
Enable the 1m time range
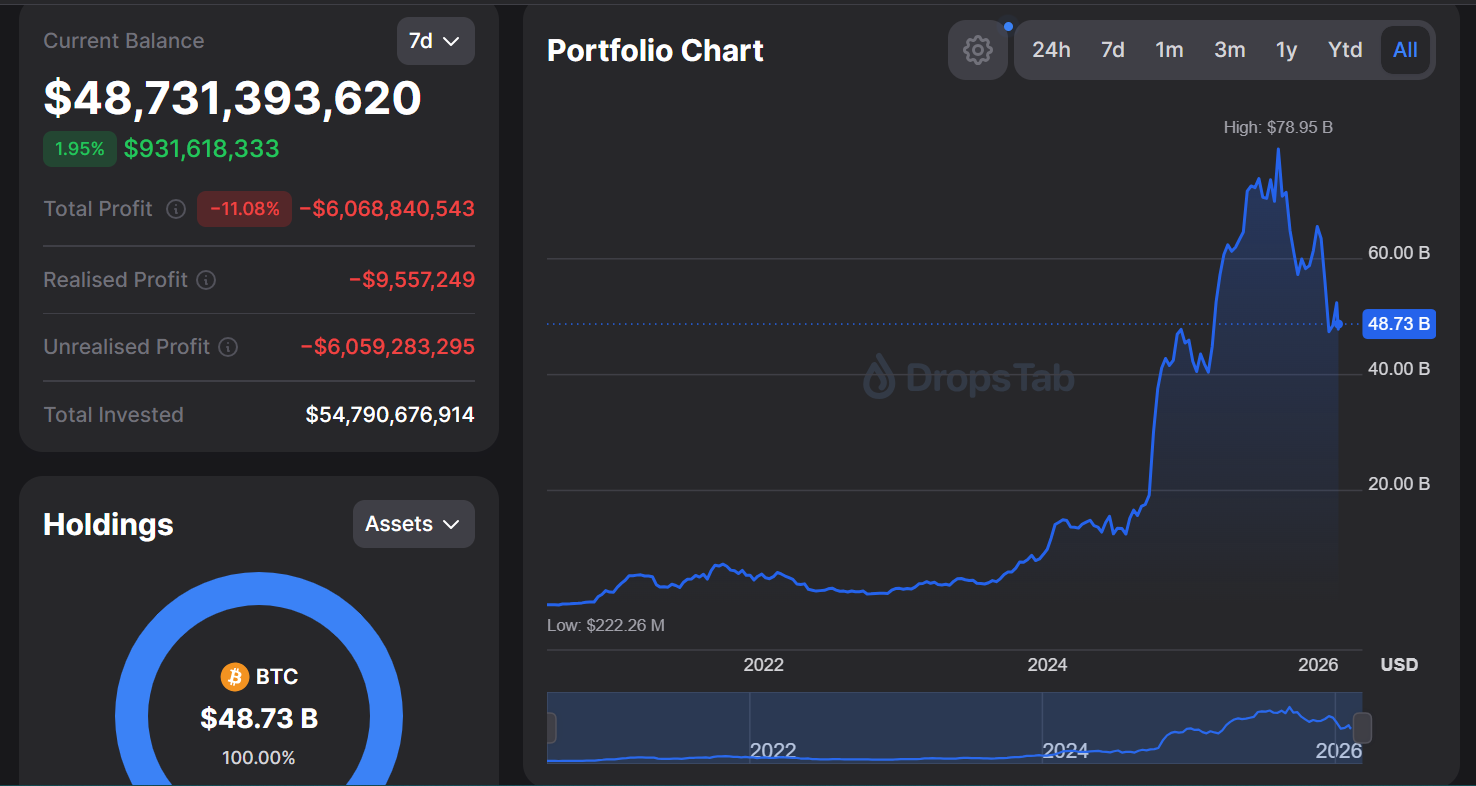(1169, 49)
